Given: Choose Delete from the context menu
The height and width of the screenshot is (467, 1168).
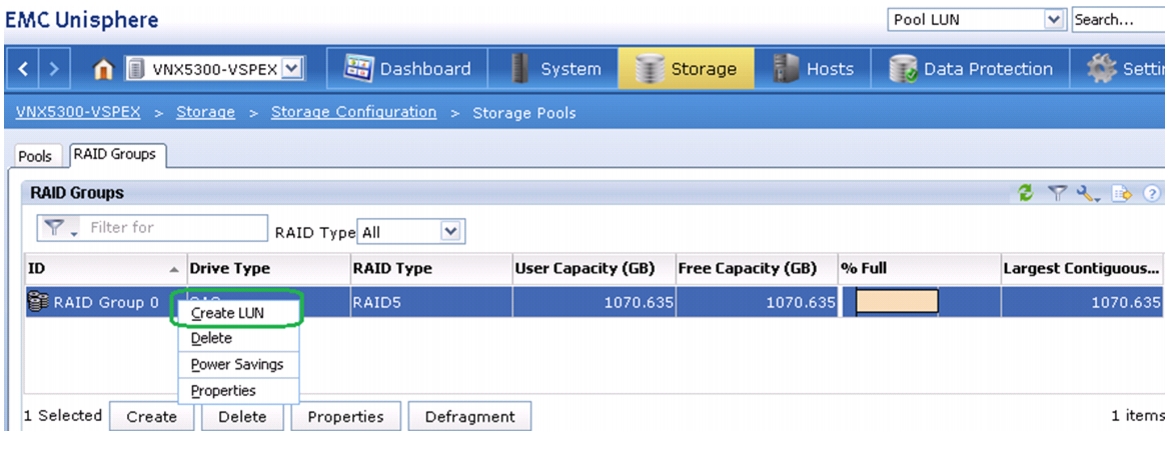Looking at the screenshot, I should tap(238, 338).
